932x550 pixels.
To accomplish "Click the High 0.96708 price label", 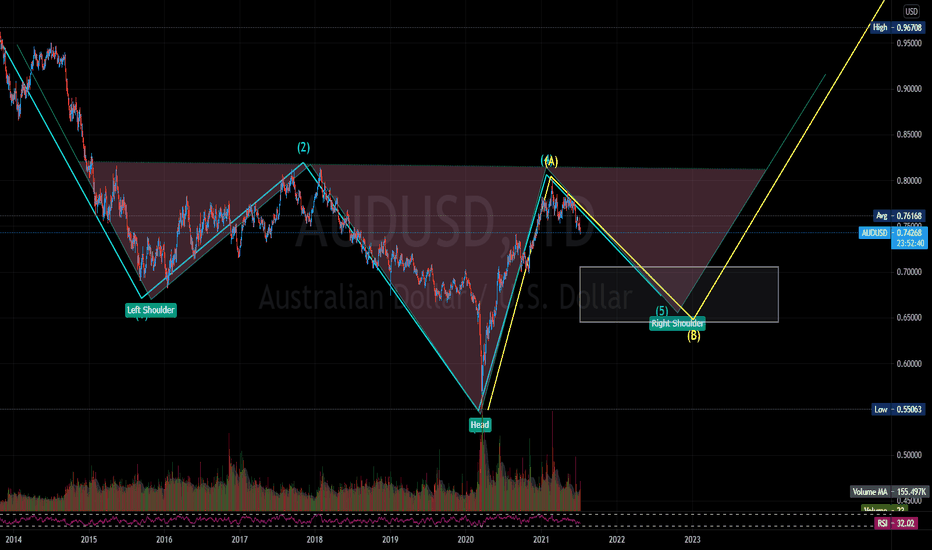I will click(898, 27).
